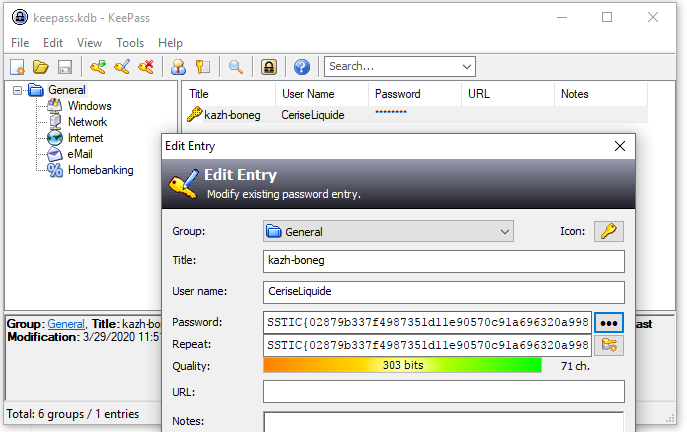The image size is (687, 432).
Task: Click the KeePass lock icon in title bar
Action: click(20, 18)
